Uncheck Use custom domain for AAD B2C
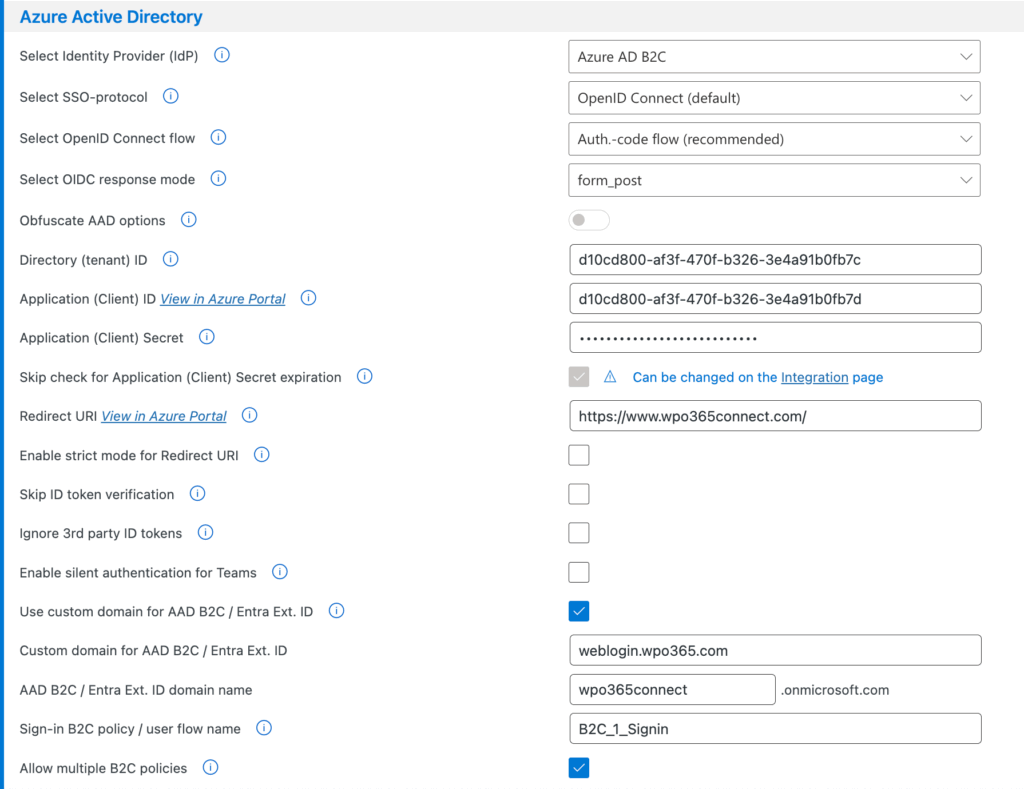1024x789 pixels. click(x=579, y=611)
